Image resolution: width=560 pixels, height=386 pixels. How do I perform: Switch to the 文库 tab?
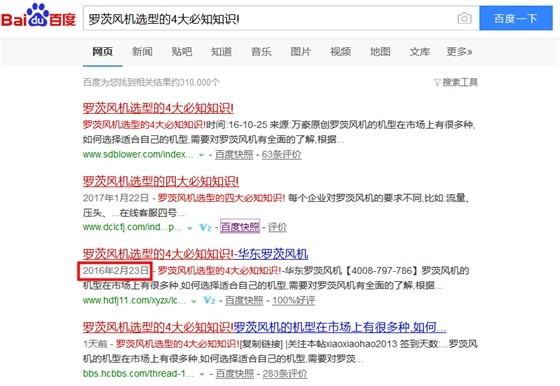420,52
